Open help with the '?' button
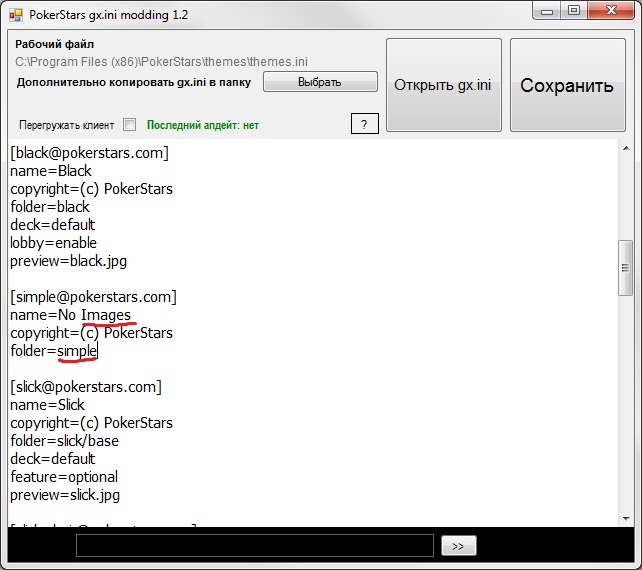The image size is (642, 570). [x=365, y=124]
